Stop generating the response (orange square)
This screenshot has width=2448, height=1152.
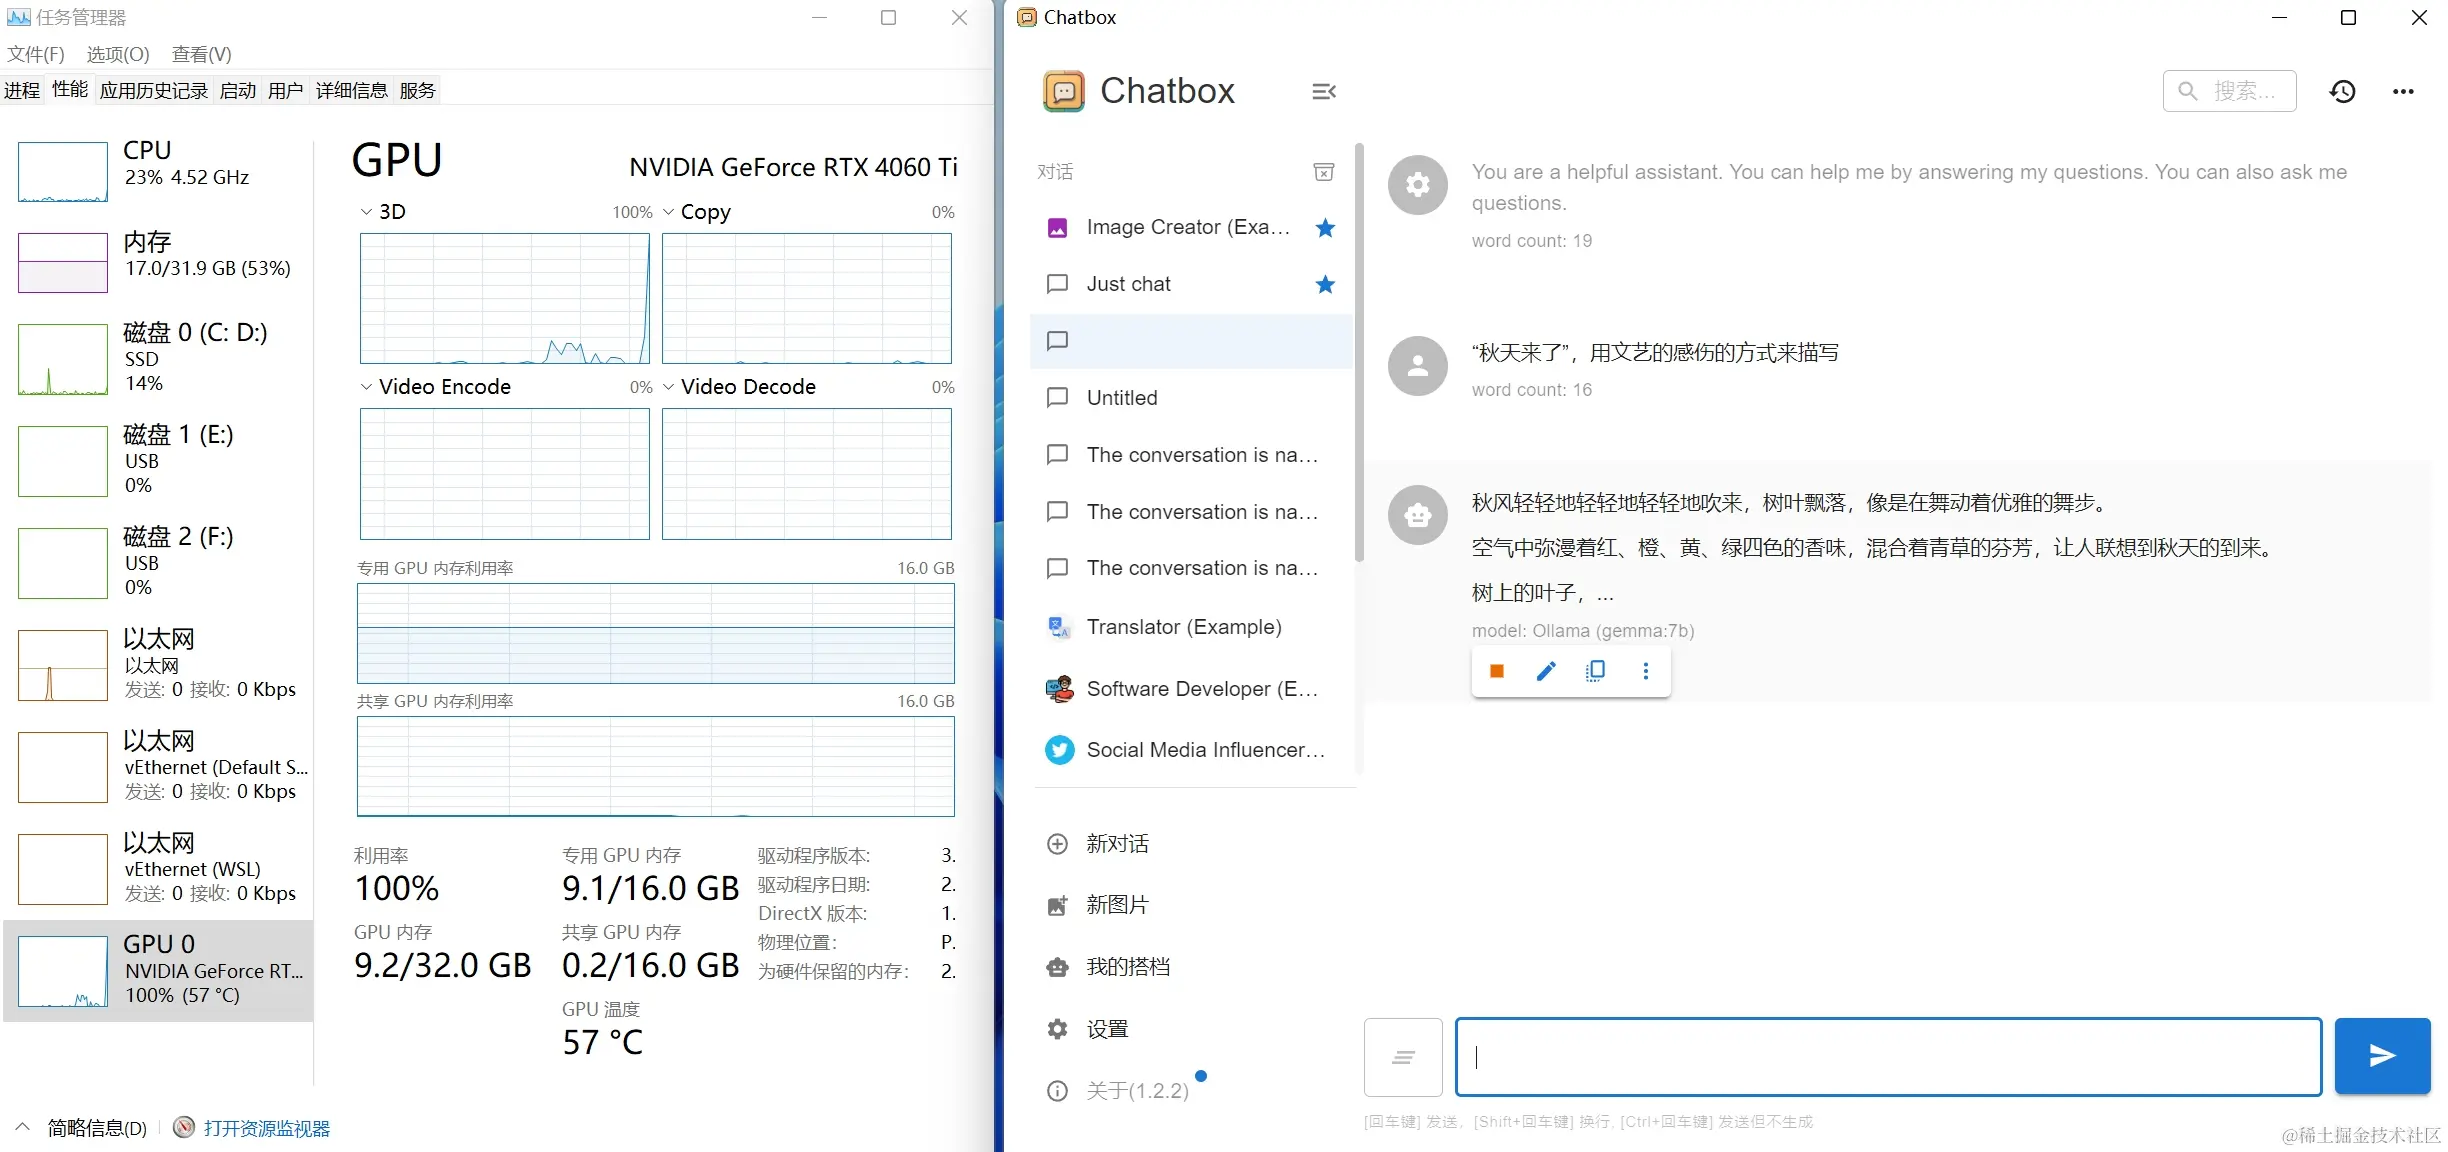tap(1496, 671)
